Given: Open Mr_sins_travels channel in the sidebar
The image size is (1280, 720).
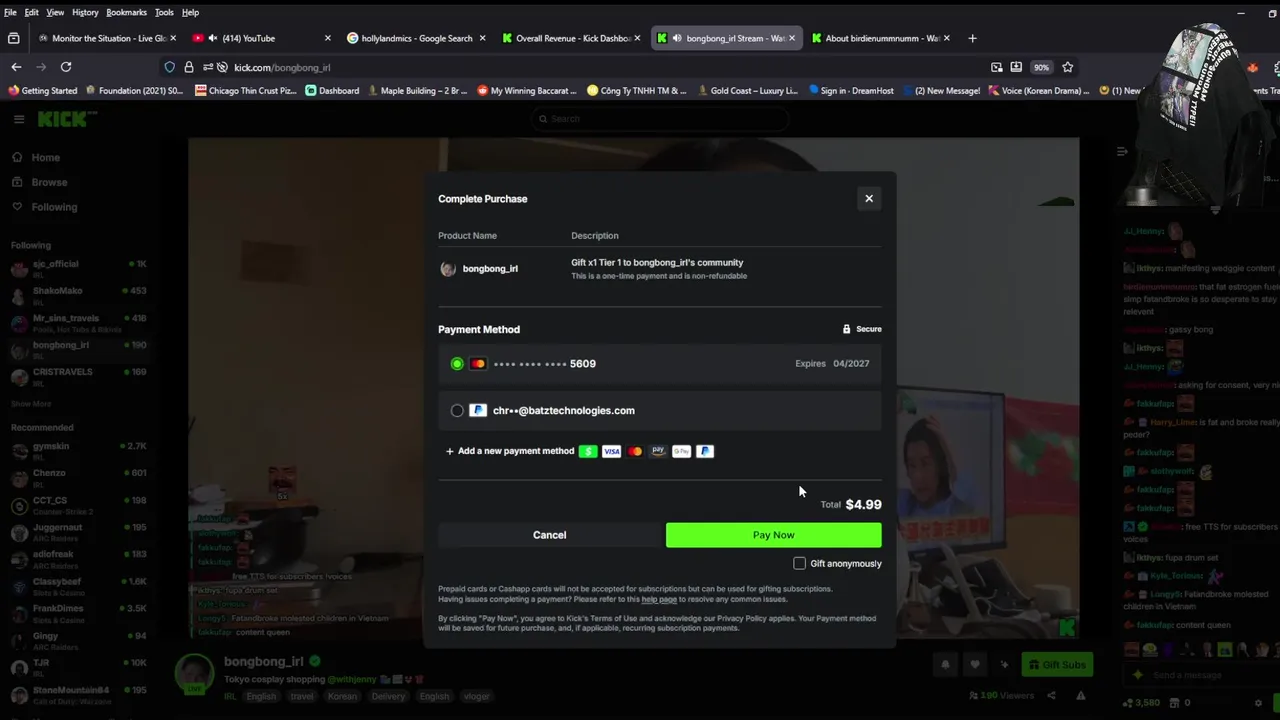Looking at the screenshot, I should (x=78, y=322).
